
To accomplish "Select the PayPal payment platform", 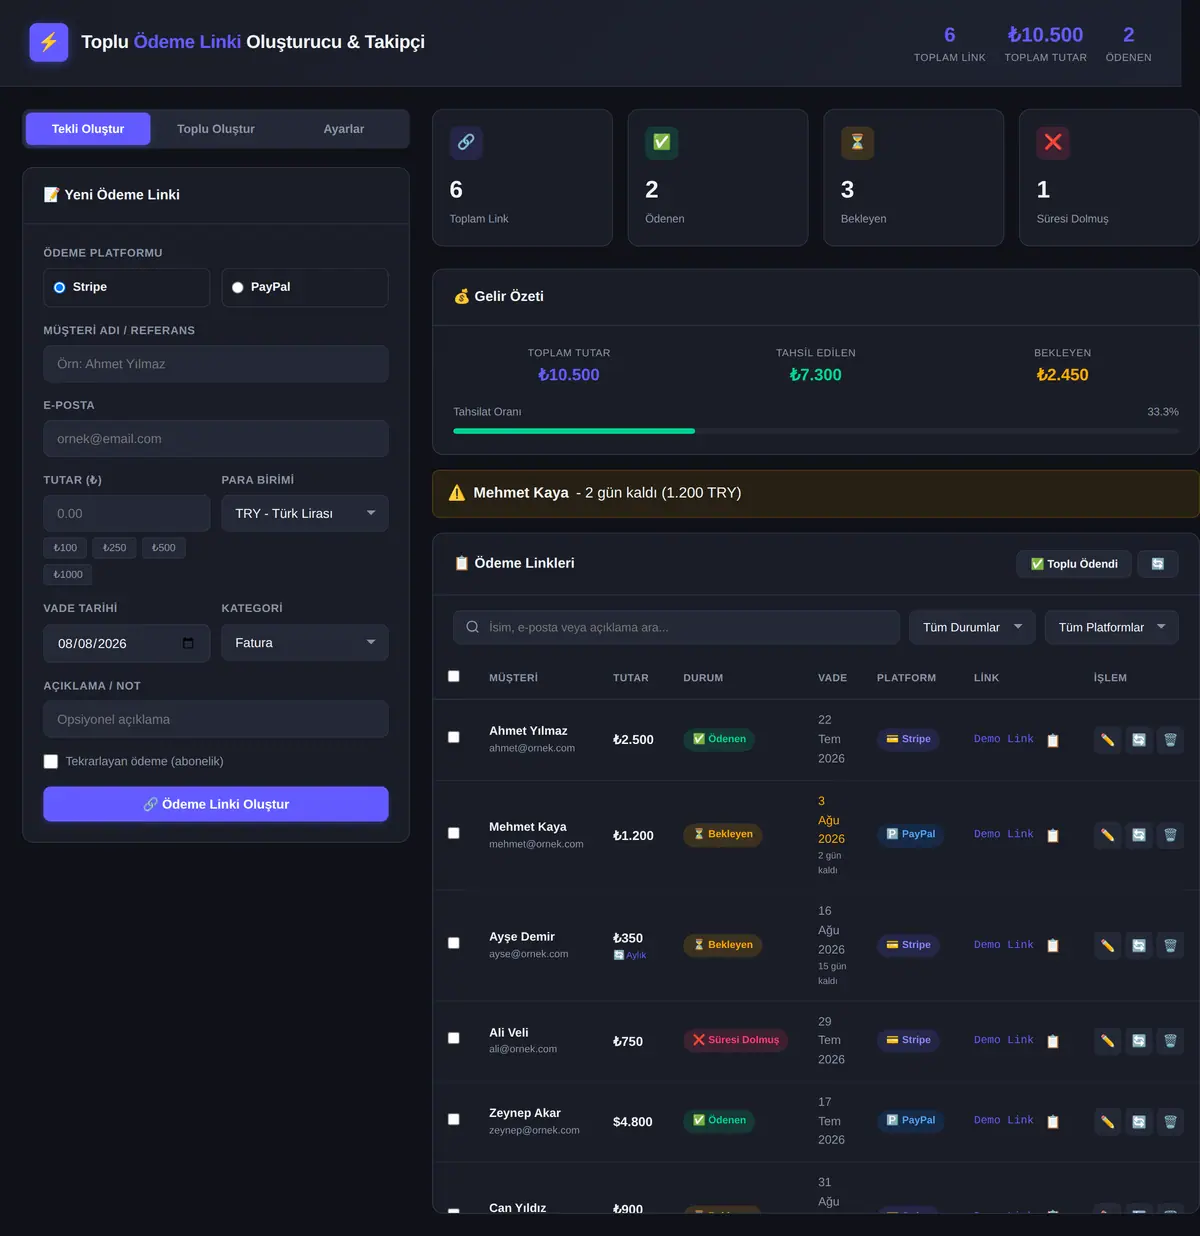I will pos(305,287).
